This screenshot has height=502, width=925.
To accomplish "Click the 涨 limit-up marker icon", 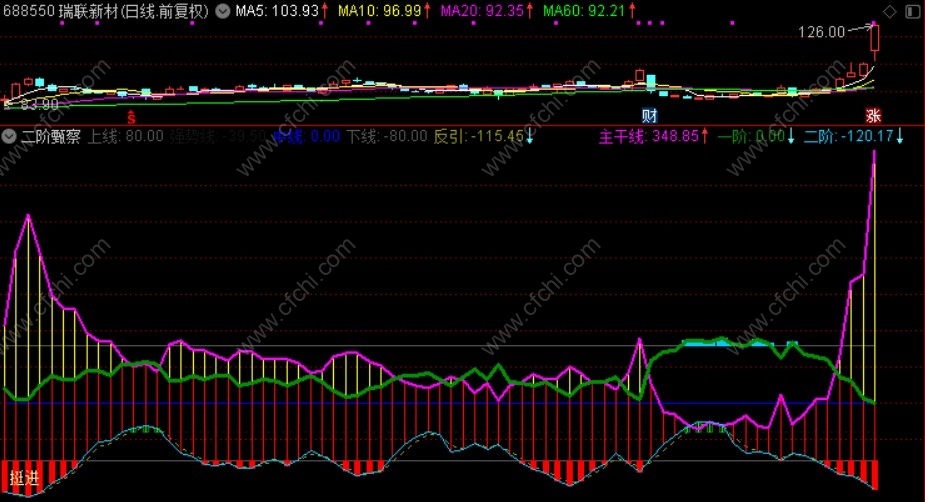I will coord(873,115).
